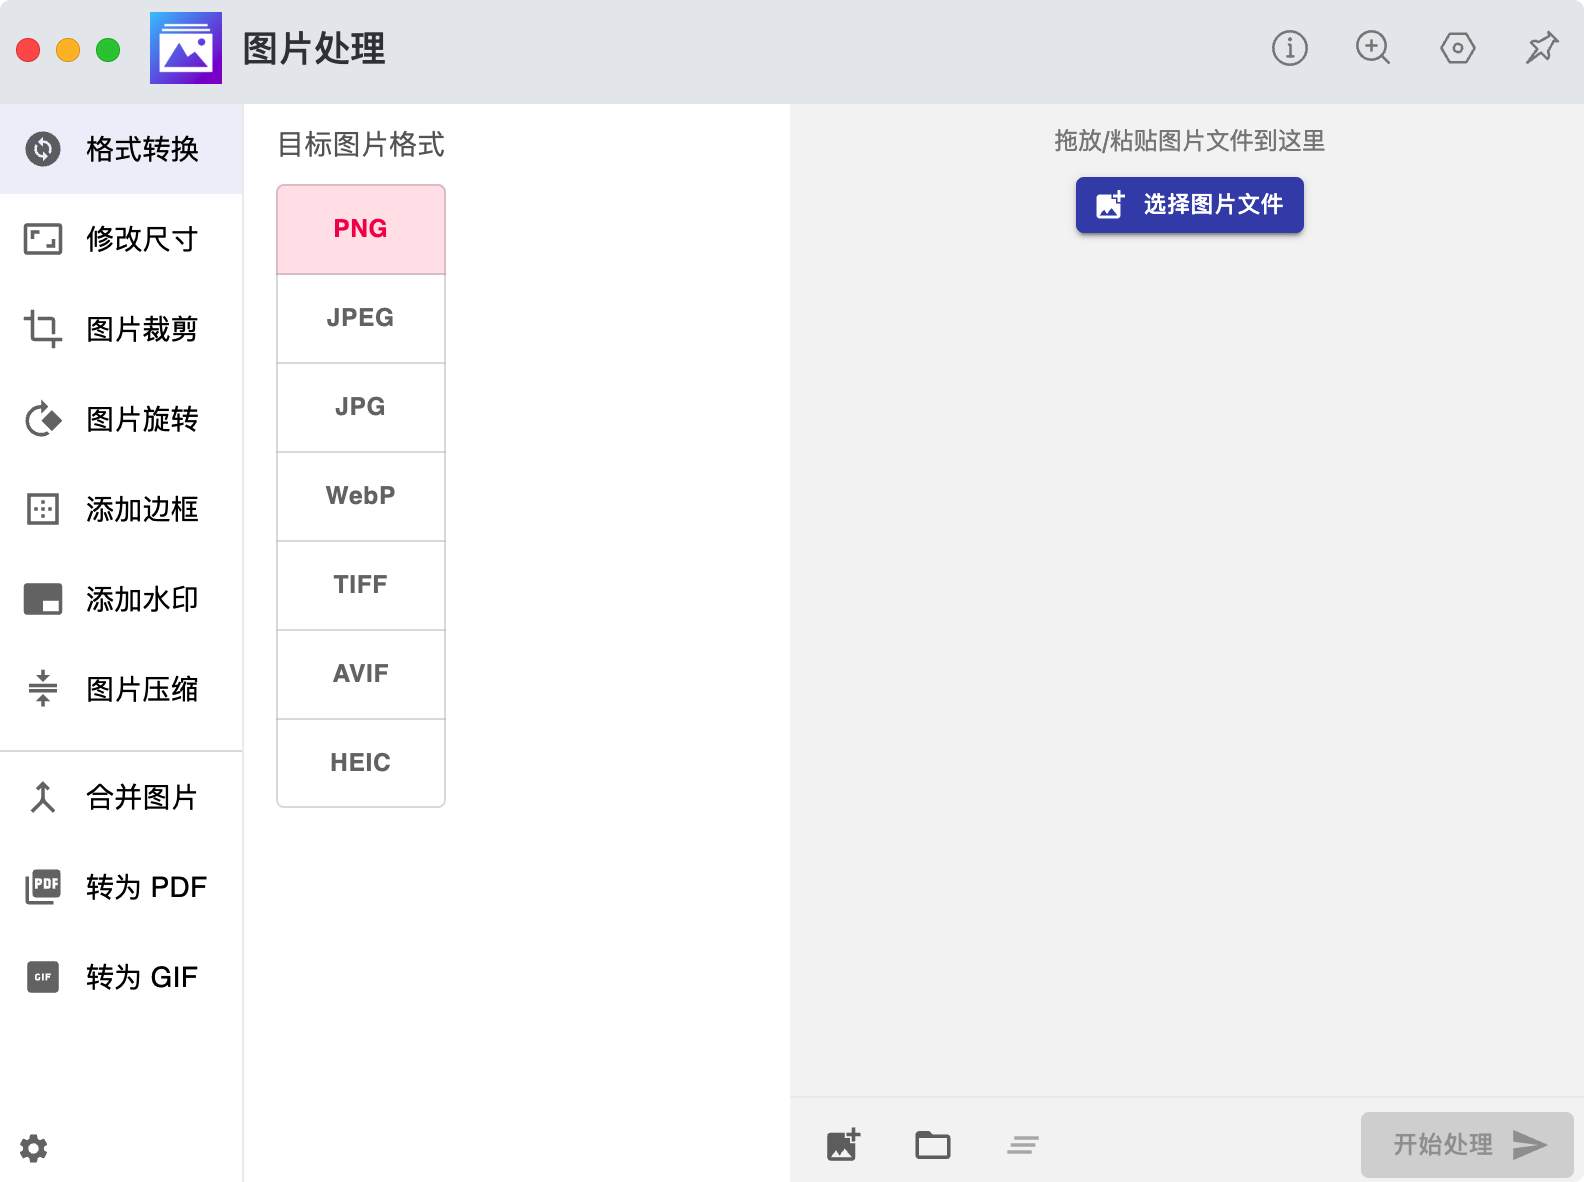Go to 添加水印 watermark section
The width and height of the screenshot is (1584, 1182).
click(121, 599)
